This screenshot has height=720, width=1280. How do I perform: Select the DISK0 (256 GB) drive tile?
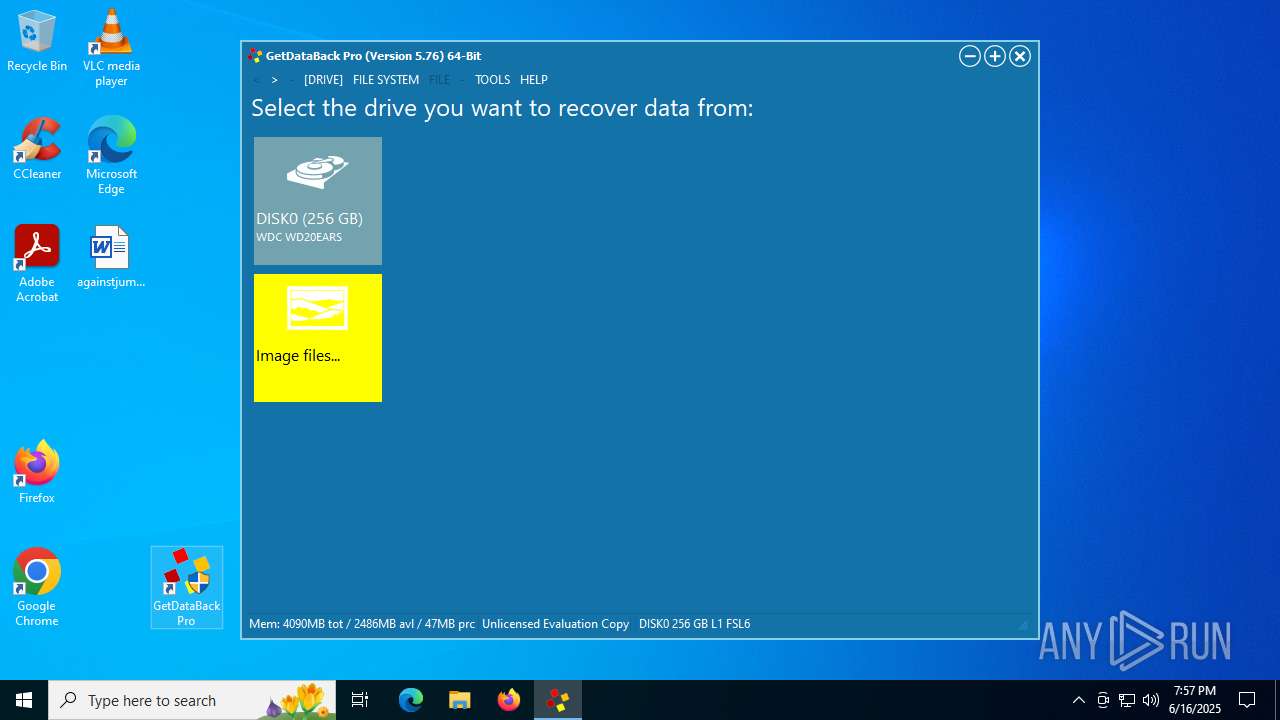[x=318, y=201]
